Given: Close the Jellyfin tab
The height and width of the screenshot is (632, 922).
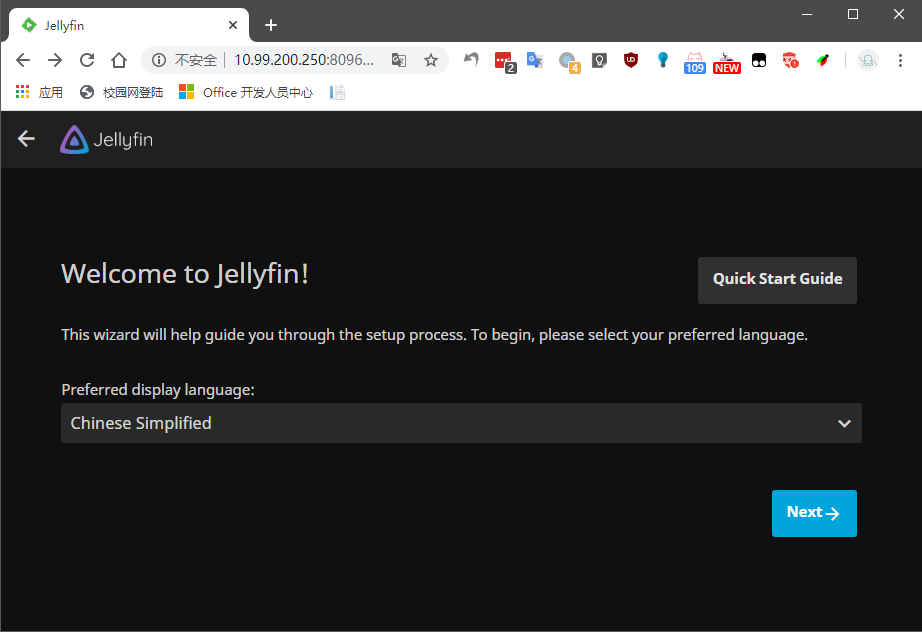Looking at the screenshot, I should click(x=233, y=25).
